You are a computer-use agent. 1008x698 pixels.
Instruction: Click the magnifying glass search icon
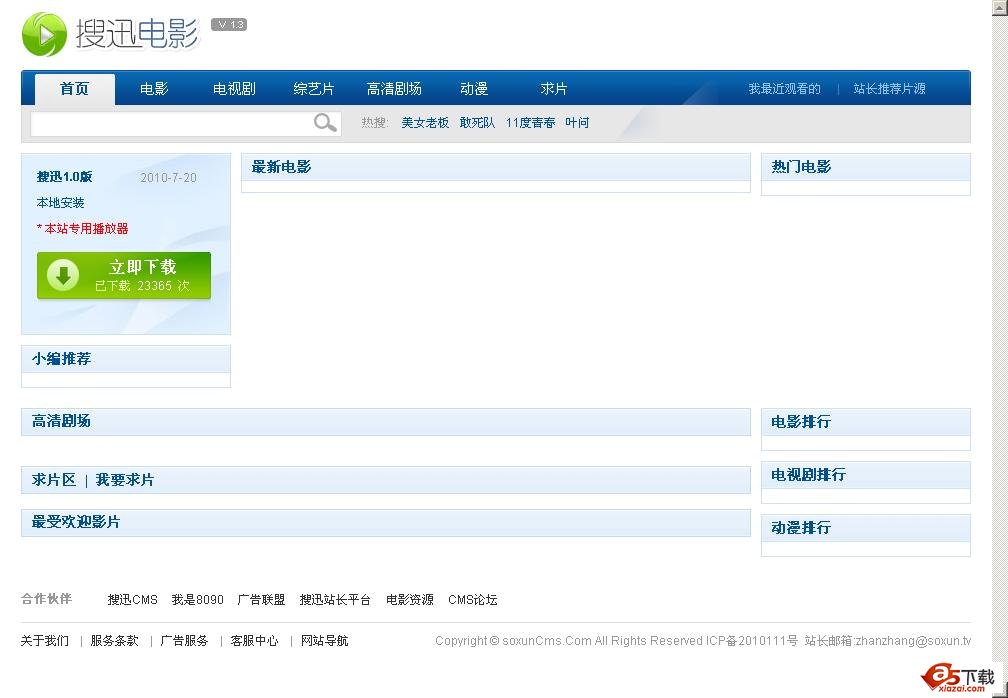325,123
